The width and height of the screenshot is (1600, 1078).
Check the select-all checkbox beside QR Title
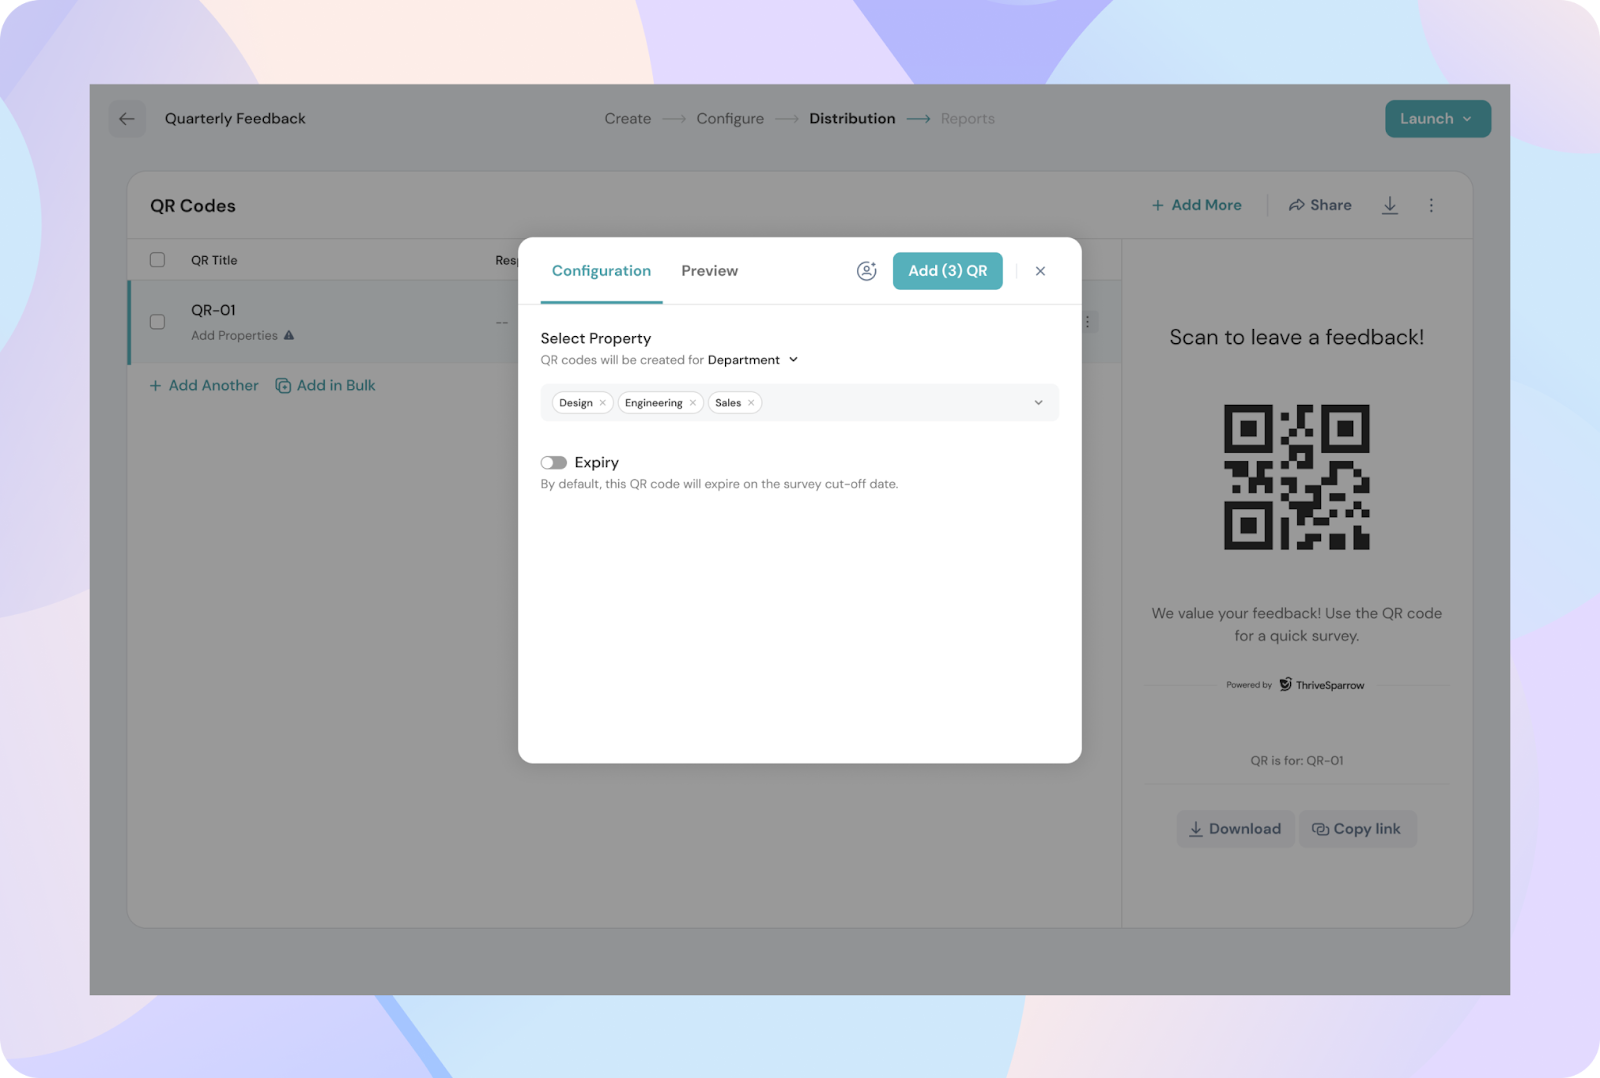point(157,260)
